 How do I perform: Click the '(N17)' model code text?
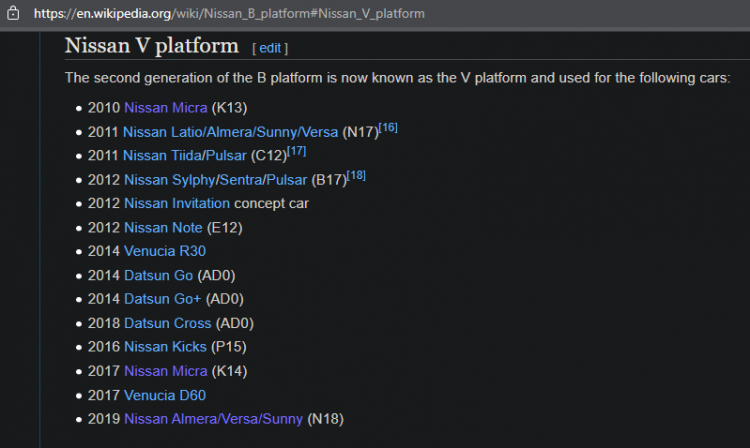point(361,132)
